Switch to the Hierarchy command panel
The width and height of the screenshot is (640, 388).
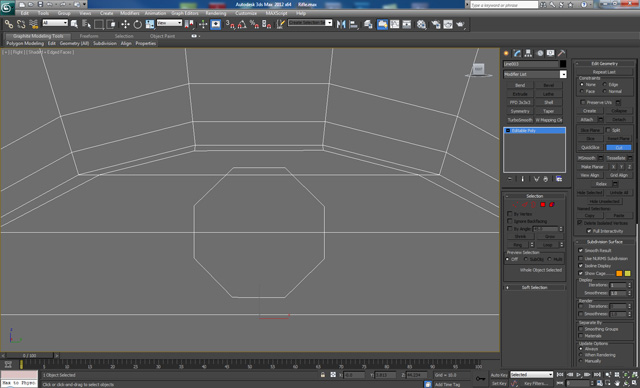click(x=528, y=53)
